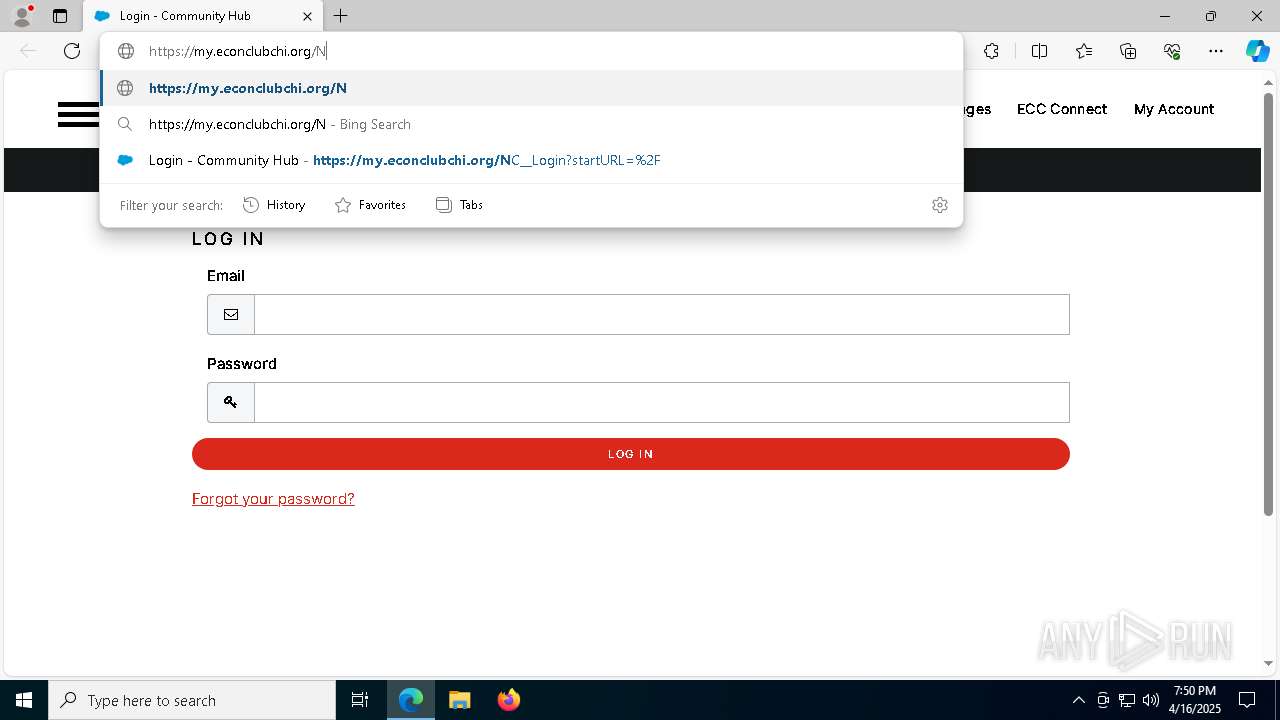
Task: Open Collections icon in toolbar
Action: 1128,51
